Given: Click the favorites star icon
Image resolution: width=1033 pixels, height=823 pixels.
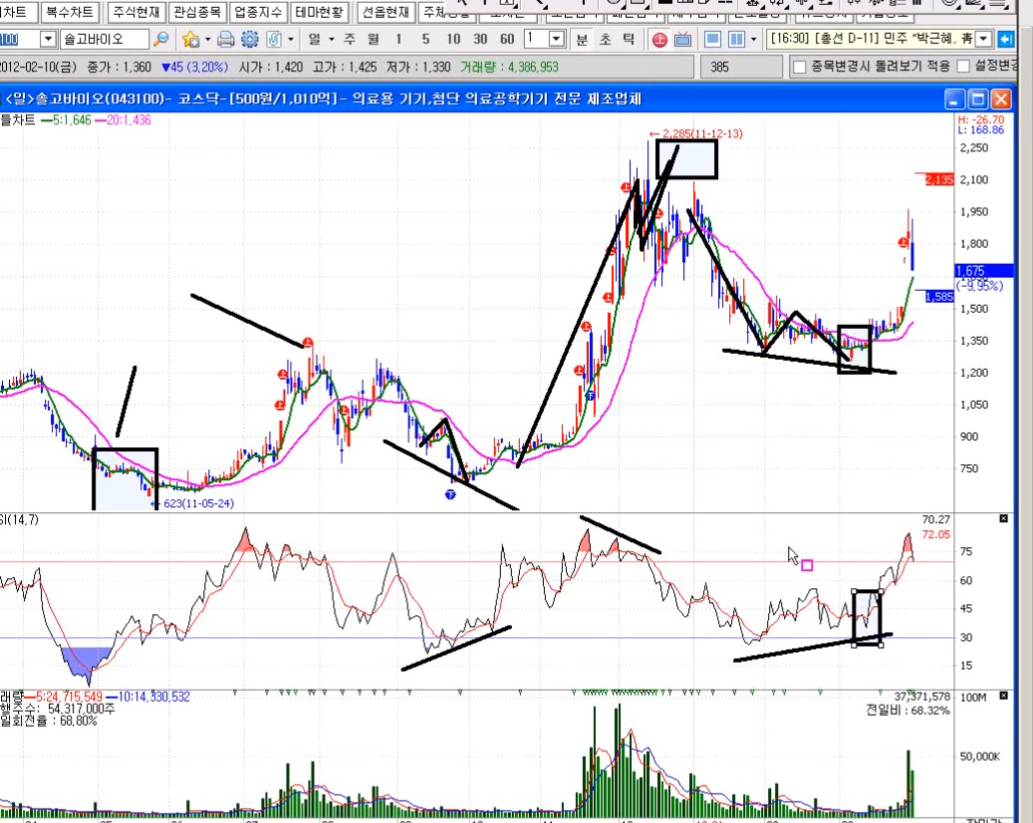Looking at the screenshot, I should 191,39.
